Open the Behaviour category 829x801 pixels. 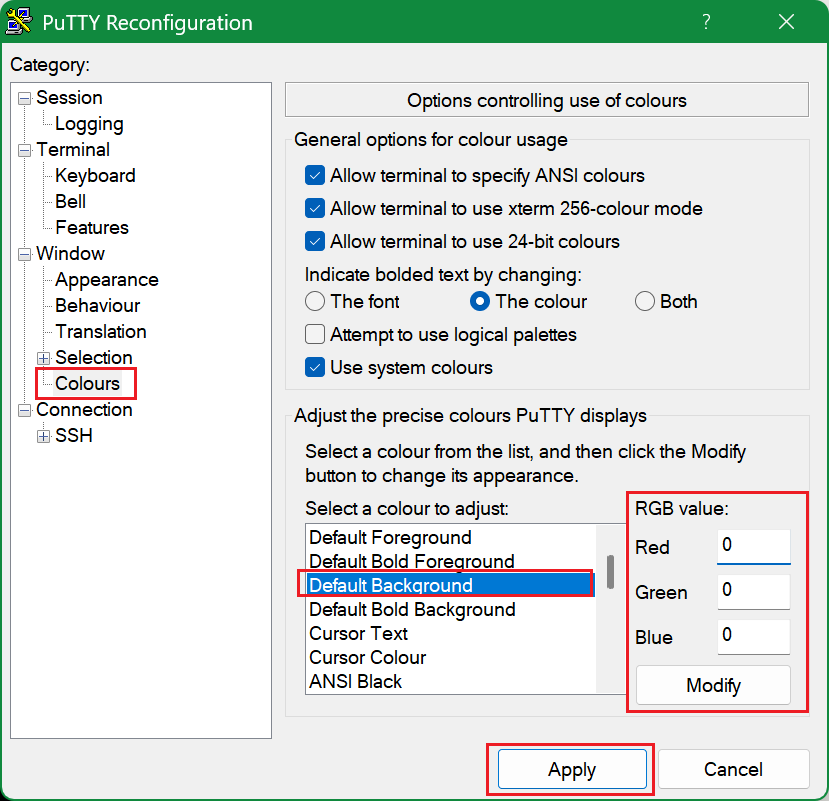(98, 305)
